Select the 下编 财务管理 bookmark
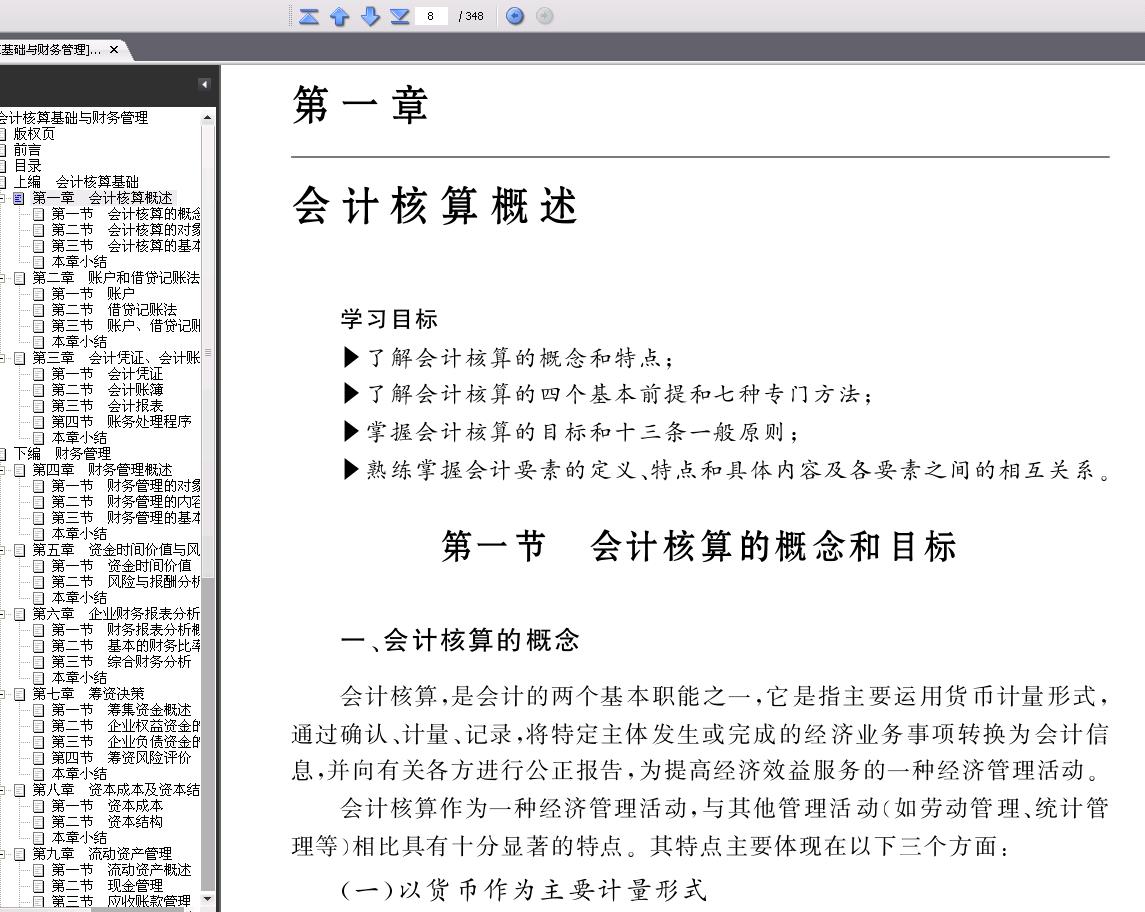1145x912 pixels. 62,454
